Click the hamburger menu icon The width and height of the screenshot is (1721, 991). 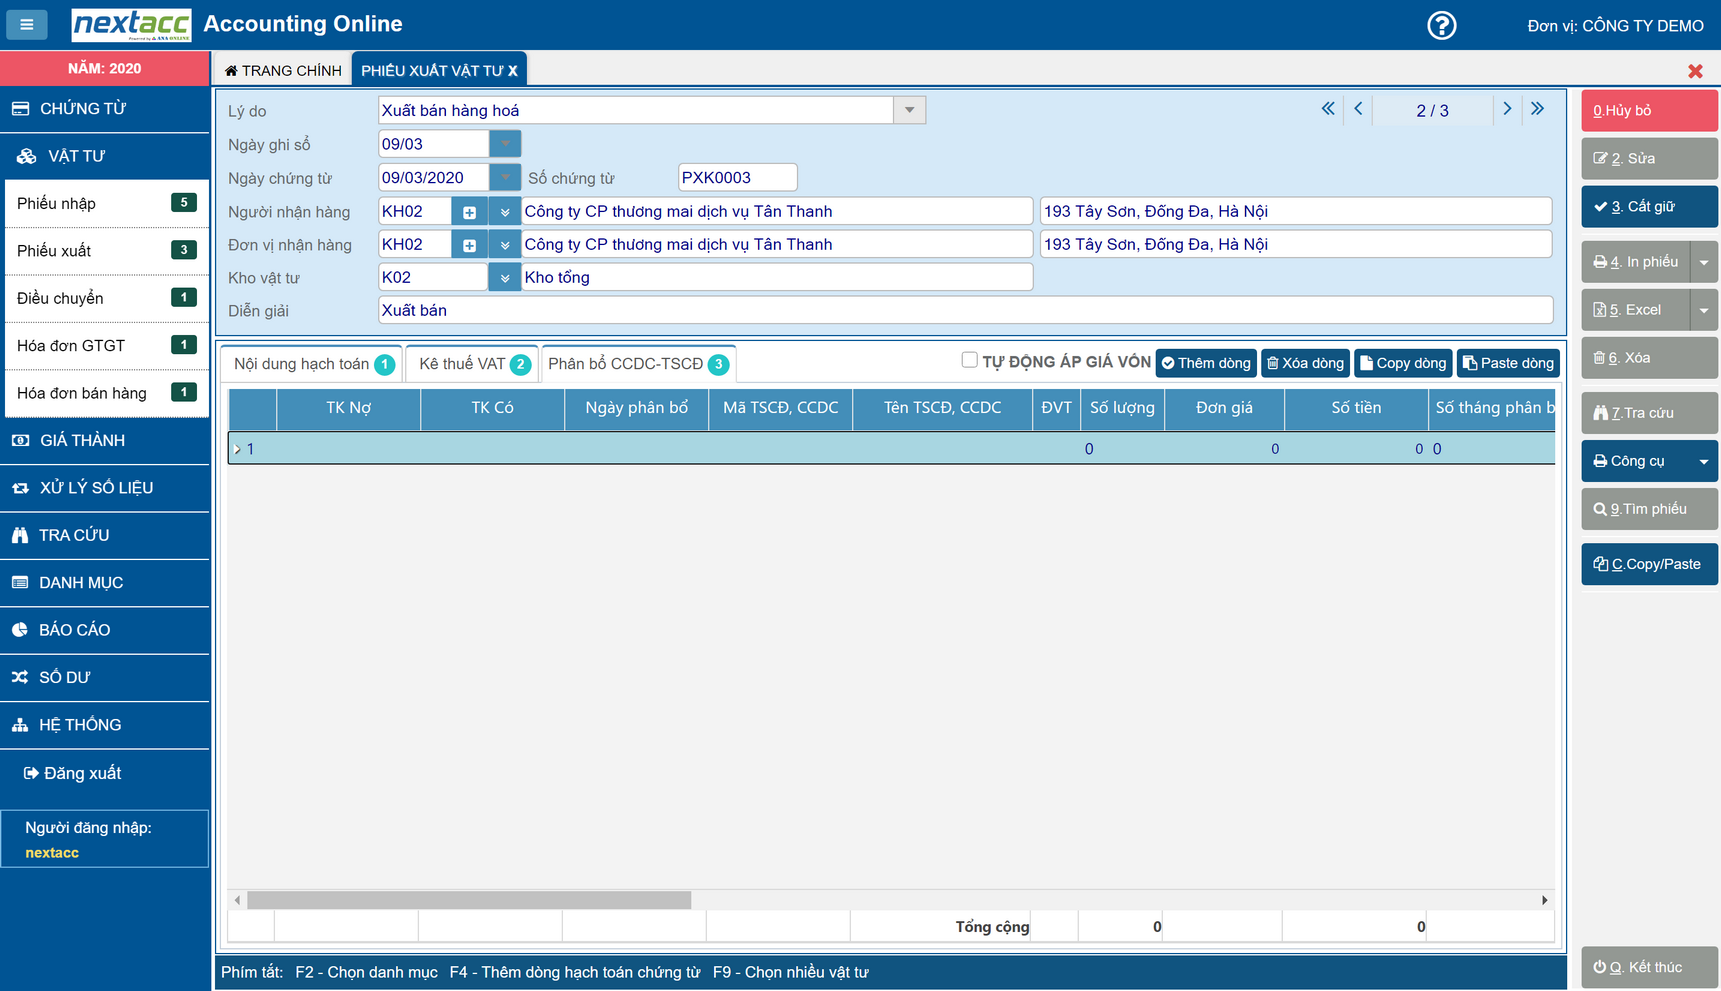click(x=27, y=24)
